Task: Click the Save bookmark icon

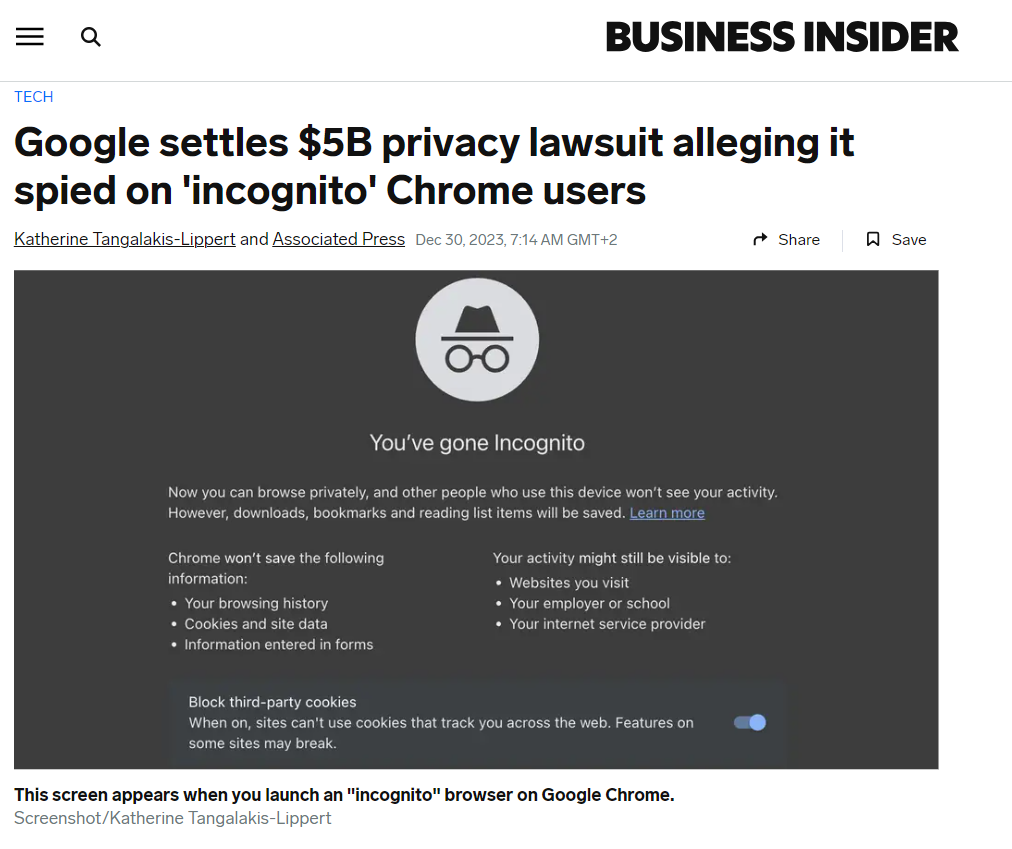Action: click(x=873, y=240)
